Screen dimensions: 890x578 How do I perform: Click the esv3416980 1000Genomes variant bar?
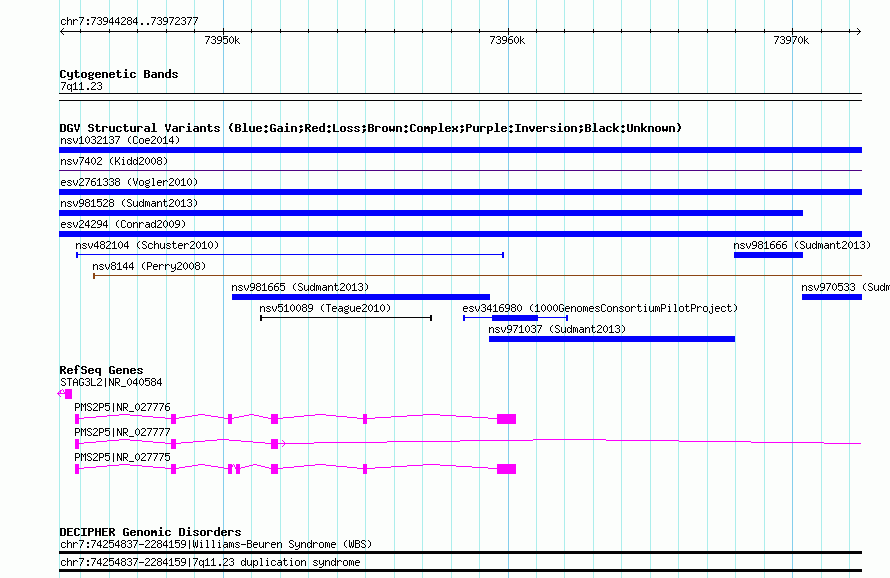pyautogui.click(x=515, y=318)
